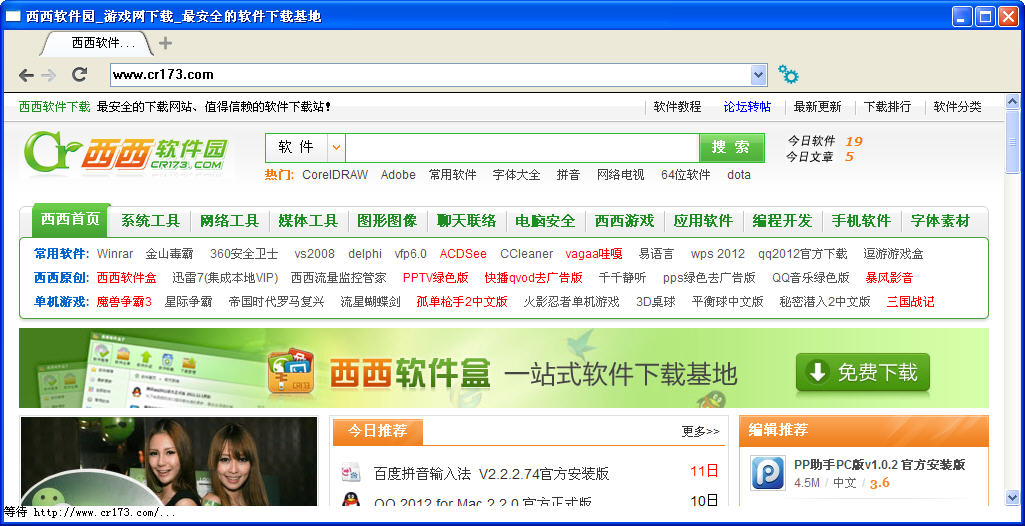
Task: Open browser settings via gear icon
Action: point(788,74)
